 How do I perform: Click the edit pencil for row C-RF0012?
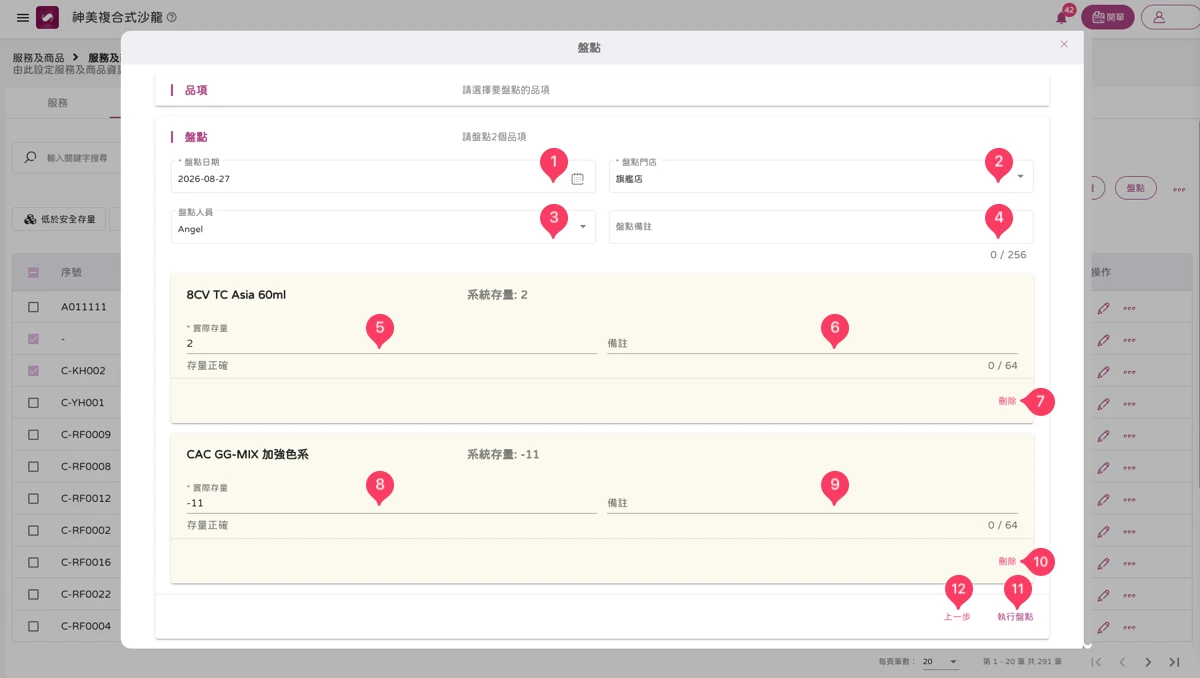tap(1103, 499)
